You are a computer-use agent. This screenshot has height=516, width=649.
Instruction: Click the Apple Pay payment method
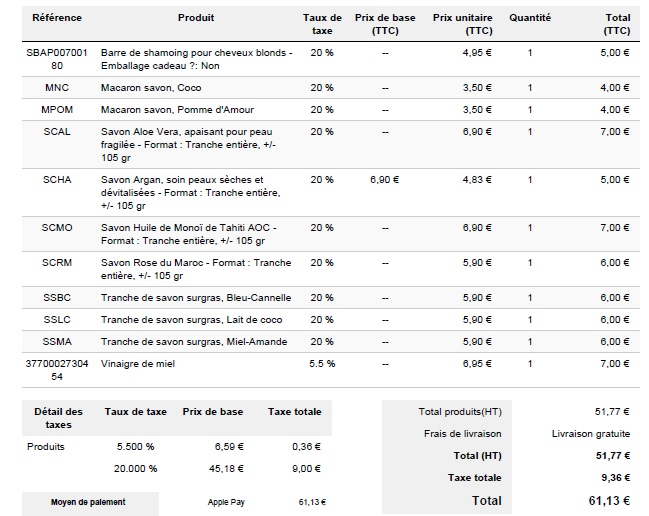click(x=225, y=502)
